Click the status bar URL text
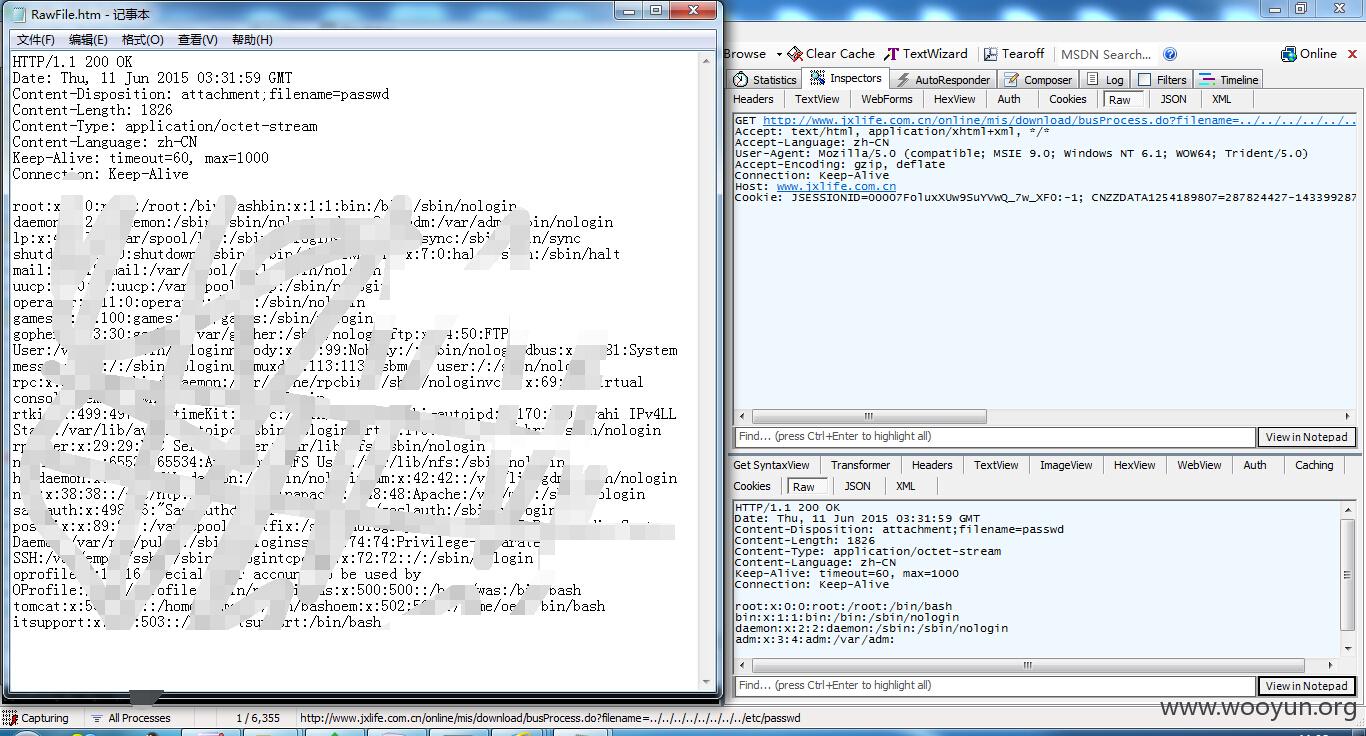 [550, 718]
